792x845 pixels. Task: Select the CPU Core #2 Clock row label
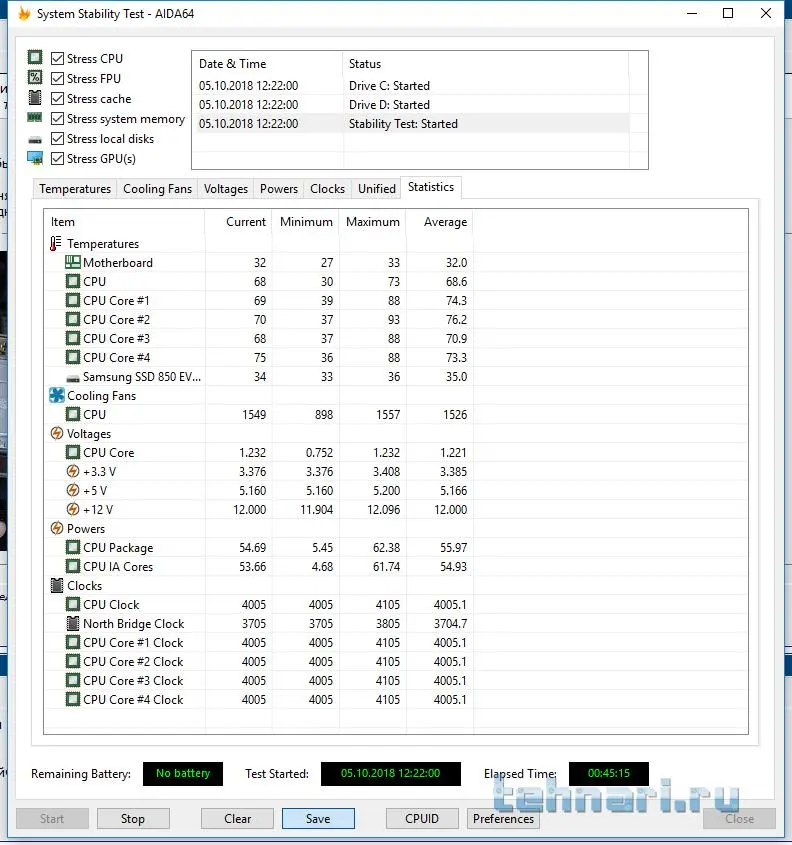[x=133, y=662]
